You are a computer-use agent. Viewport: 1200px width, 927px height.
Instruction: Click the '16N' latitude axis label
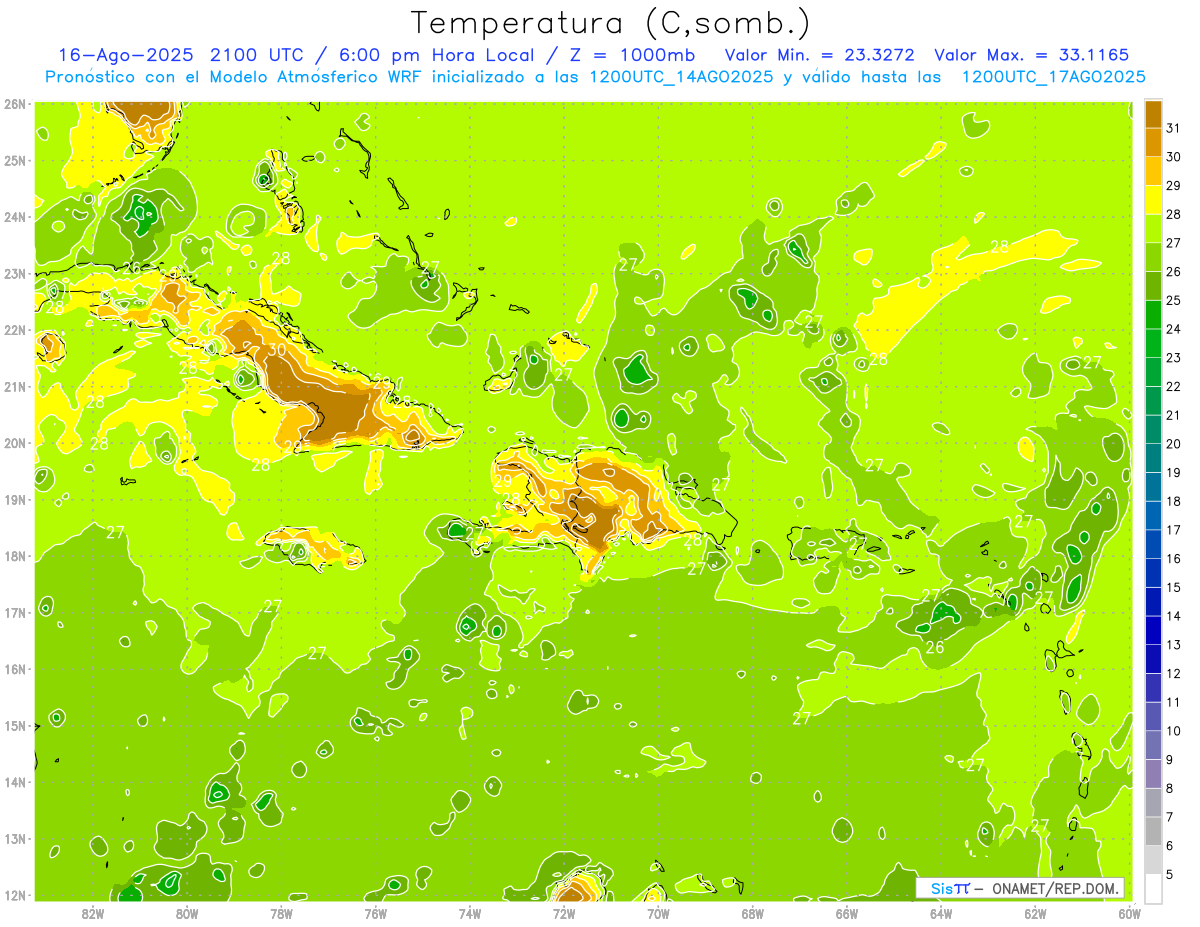15,669
